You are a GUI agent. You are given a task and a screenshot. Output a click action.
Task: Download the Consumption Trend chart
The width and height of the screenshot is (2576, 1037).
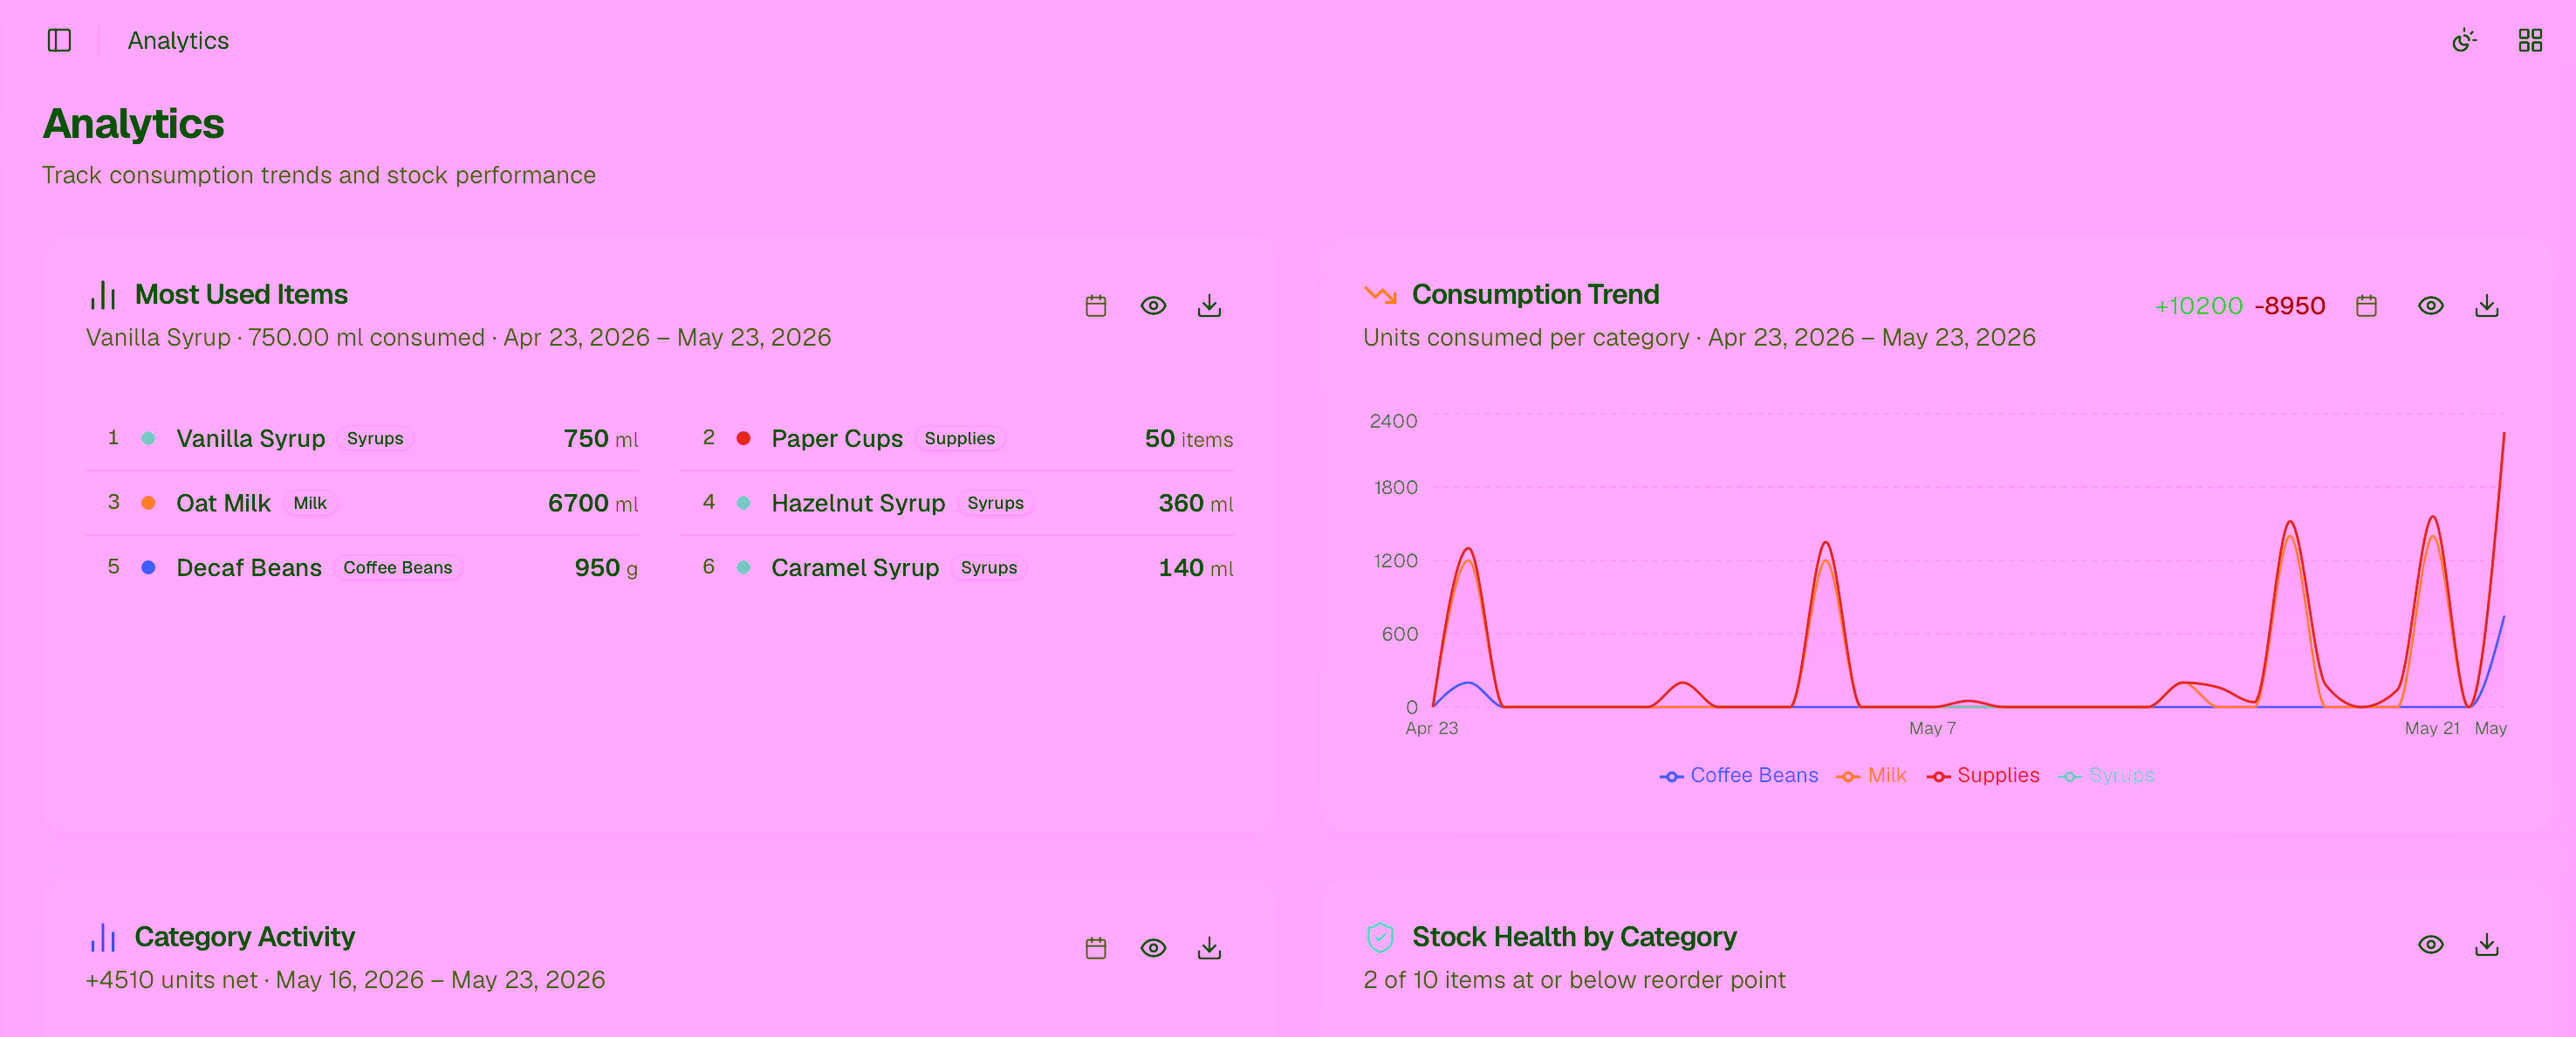[2486, 305]
